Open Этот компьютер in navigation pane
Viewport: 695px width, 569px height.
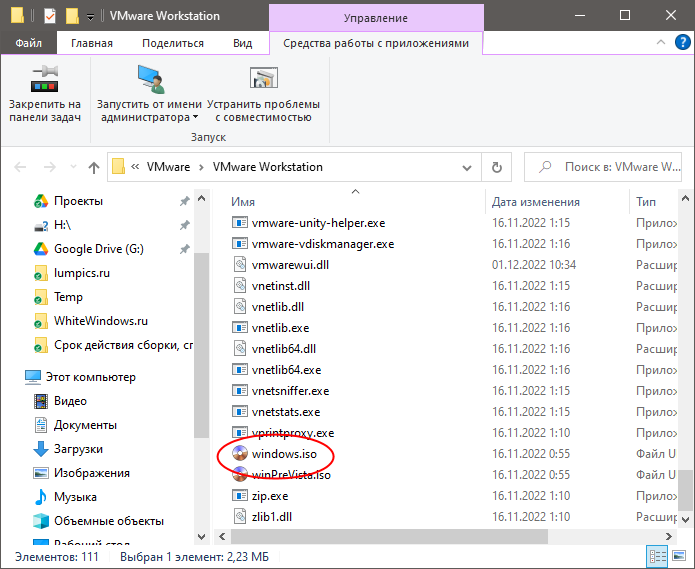pos(80,377)
